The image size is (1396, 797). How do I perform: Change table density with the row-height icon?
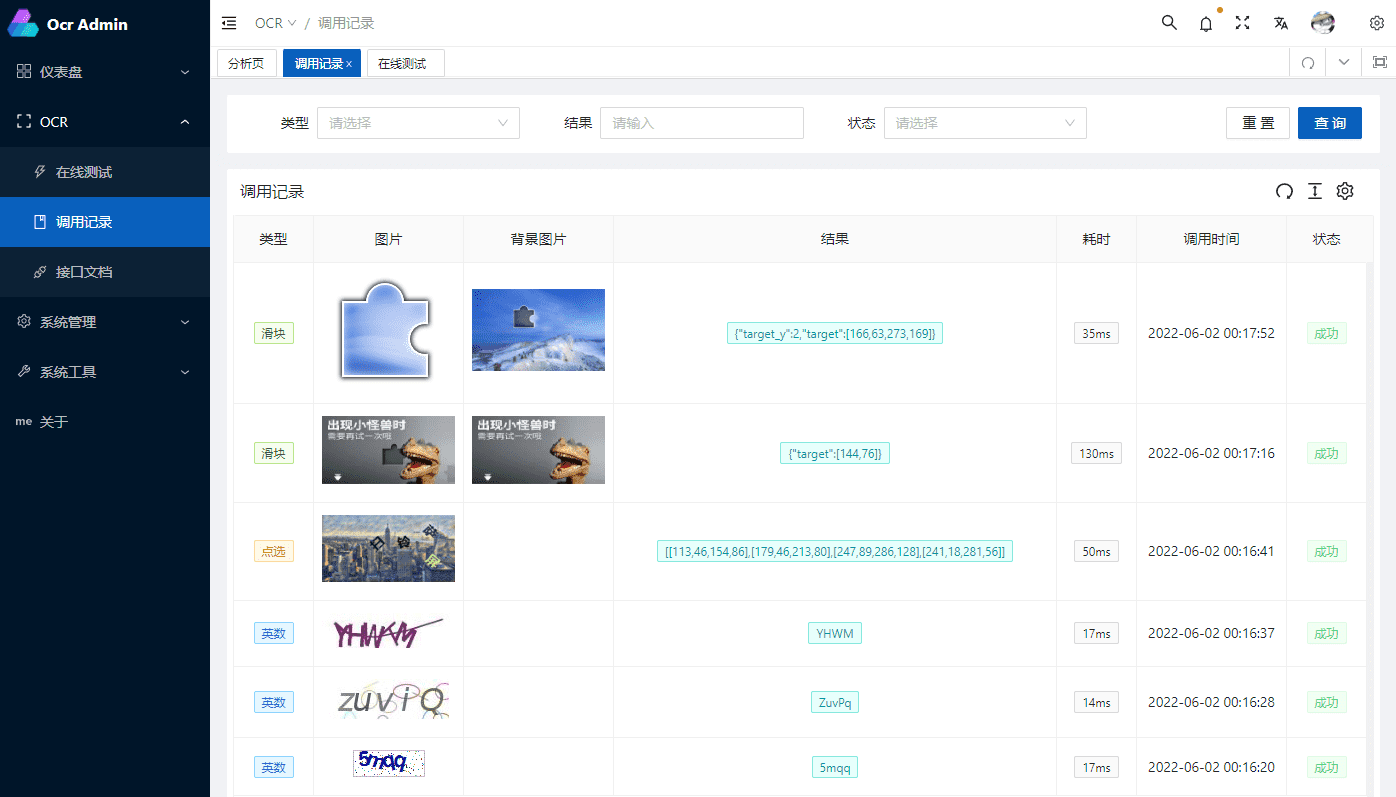click(1315, 191)
